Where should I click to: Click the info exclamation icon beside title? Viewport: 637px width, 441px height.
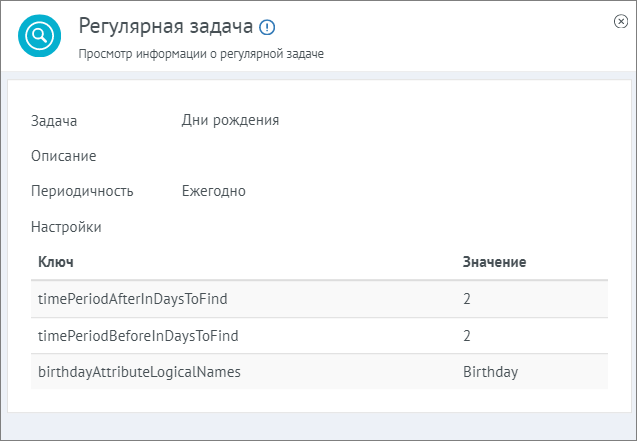tap(267, 28)
